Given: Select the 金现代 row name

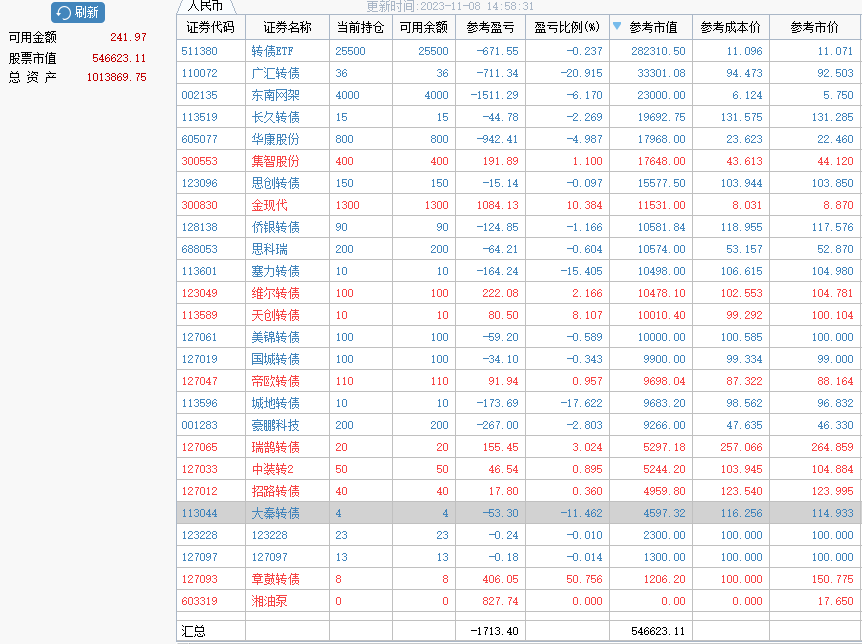Looking at the screenshot, I should click(269, 205).
